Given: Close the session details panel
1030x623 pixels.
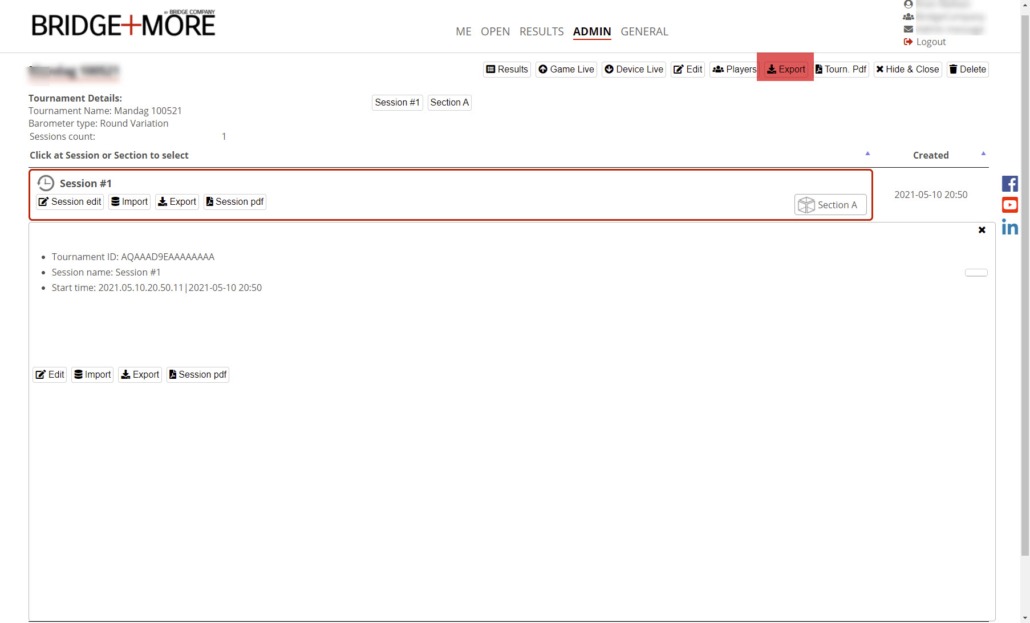Looking at the screenshot, I should click(x=982, y=230).
